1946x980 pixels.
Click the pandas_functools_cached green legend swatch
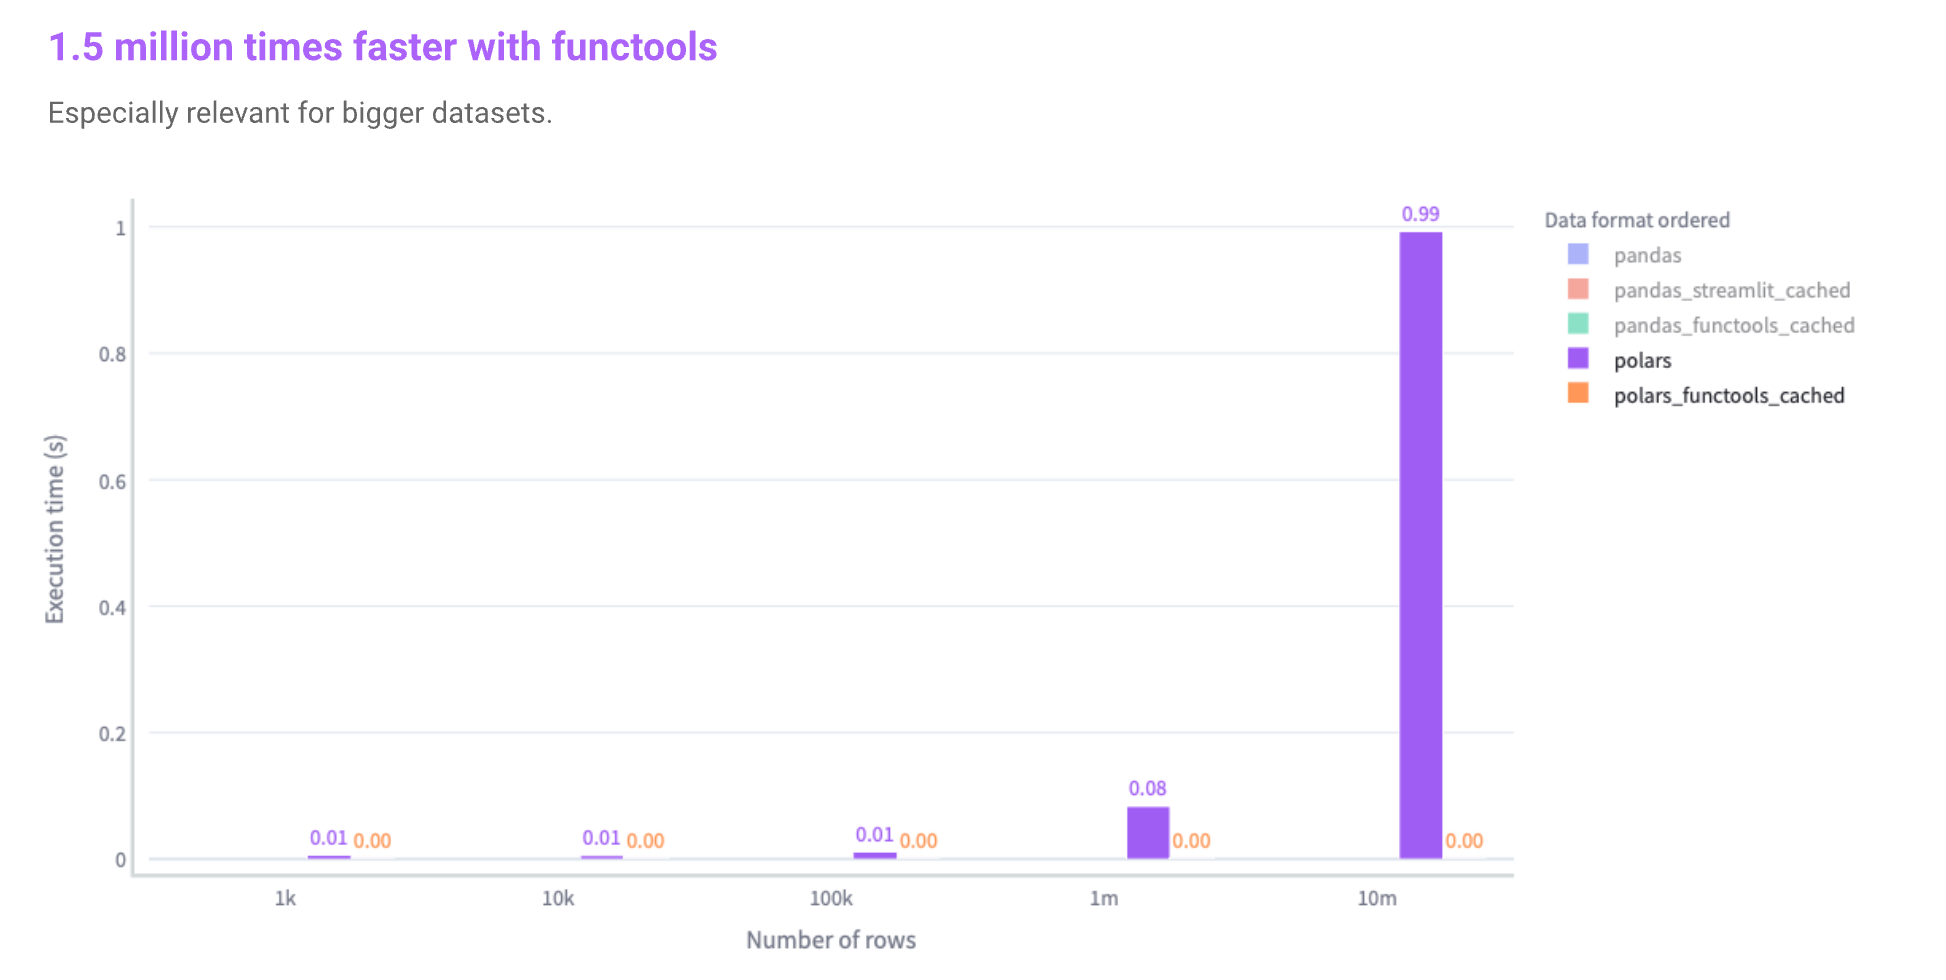(x=1578, y=324)
